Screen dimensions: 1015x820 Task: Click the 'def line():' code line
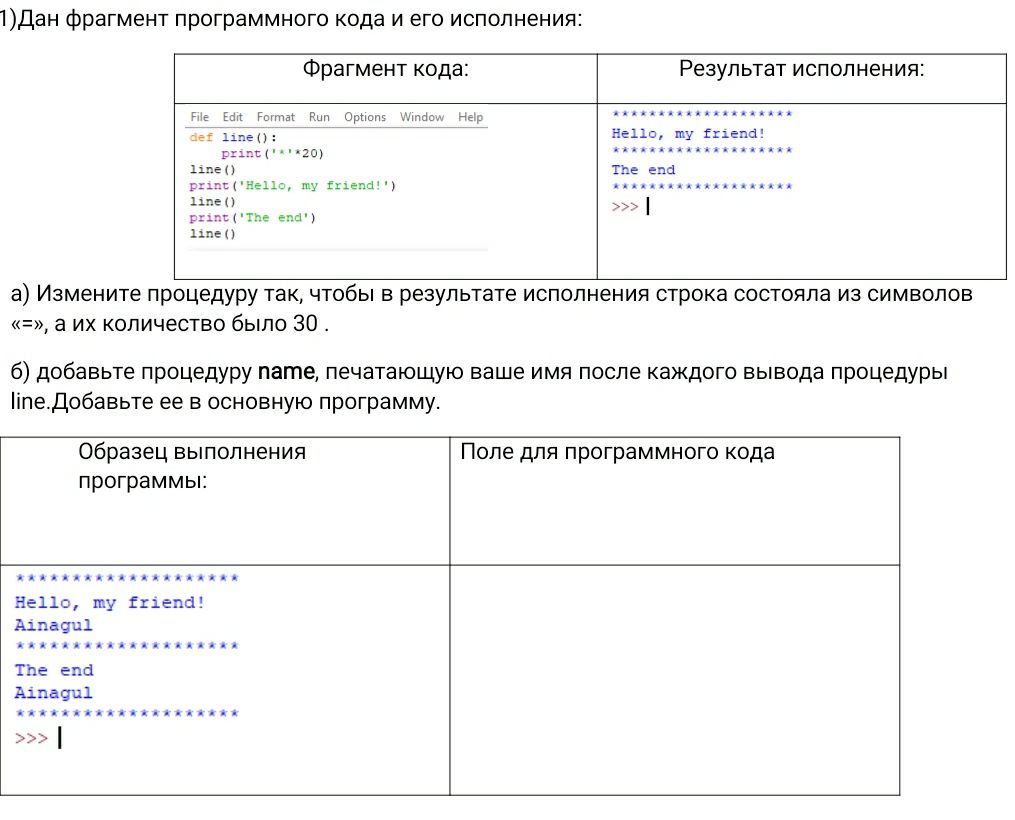coord(233,137)
